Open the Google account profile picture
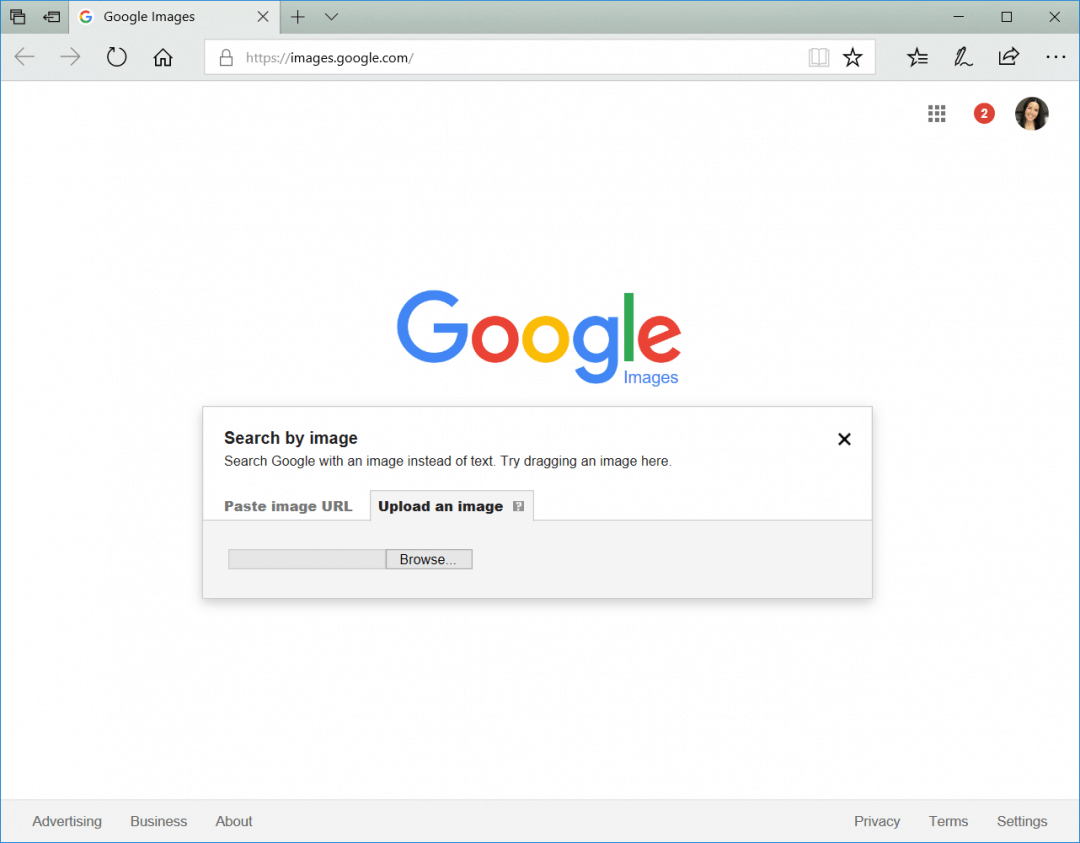 pyautogui.click(x=1031, y=113)
